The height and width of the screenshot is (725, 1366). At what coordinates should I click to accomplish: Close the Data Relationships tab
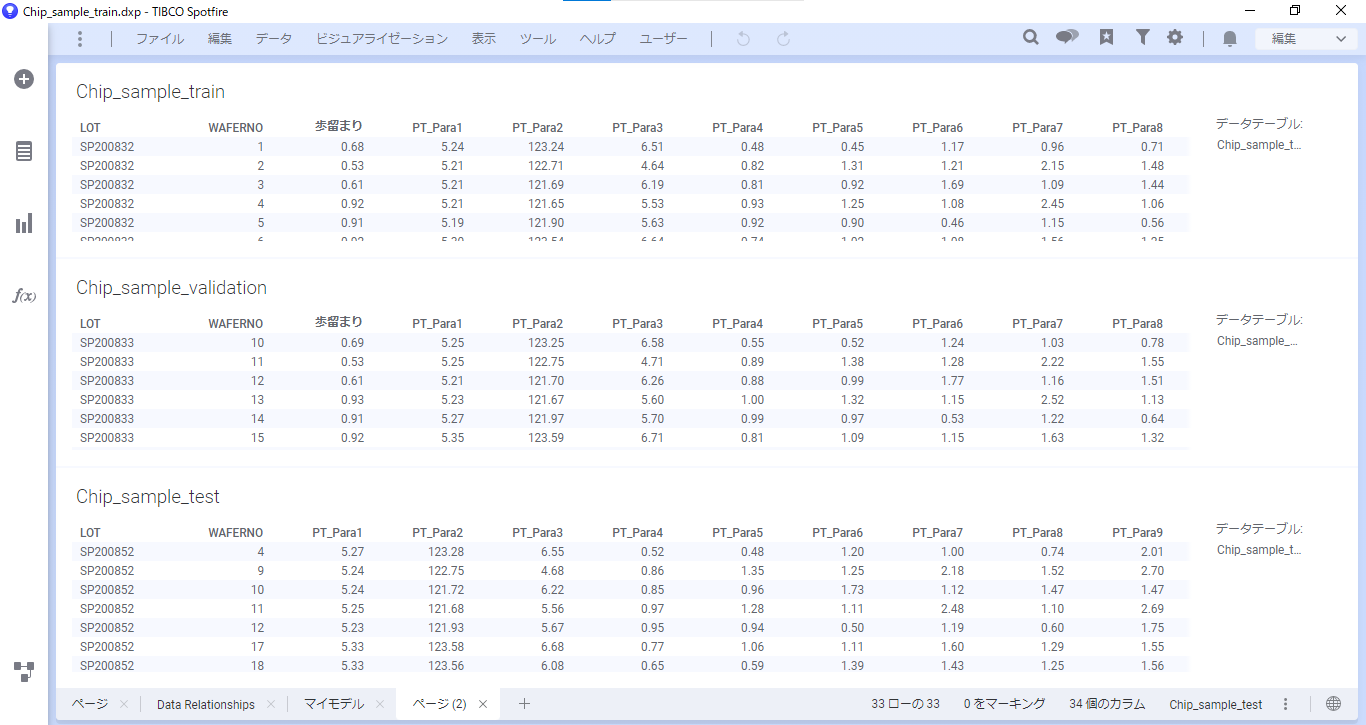(271, 704)
